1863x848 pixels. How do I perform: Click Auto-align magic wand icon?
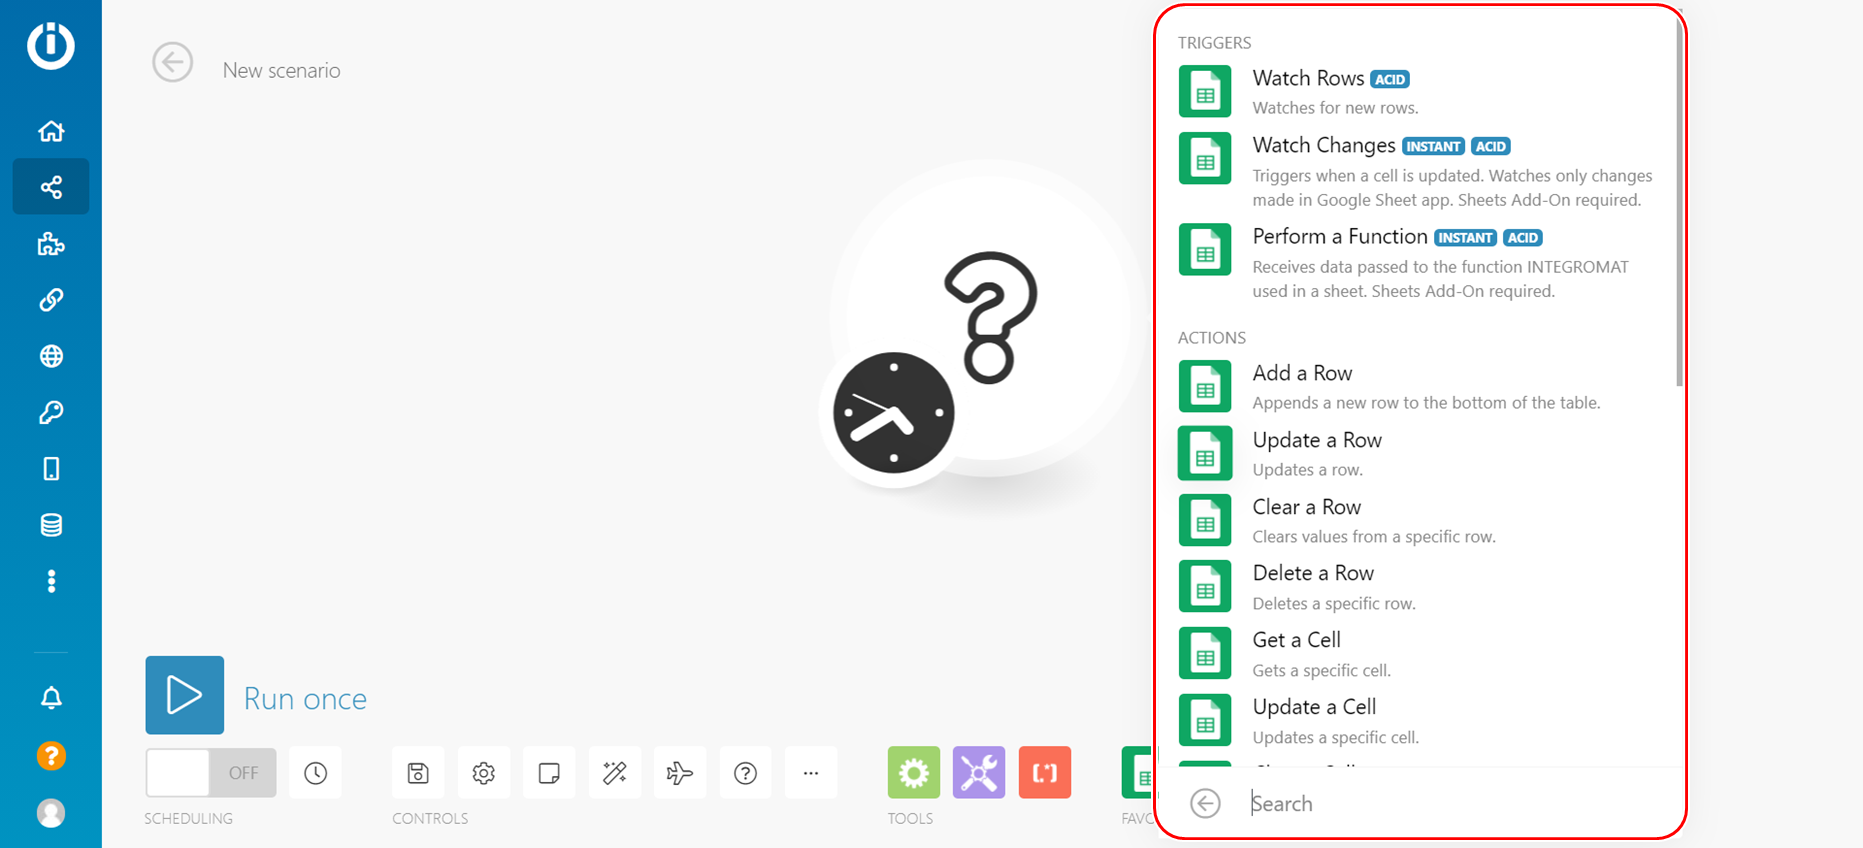[615, 772]
